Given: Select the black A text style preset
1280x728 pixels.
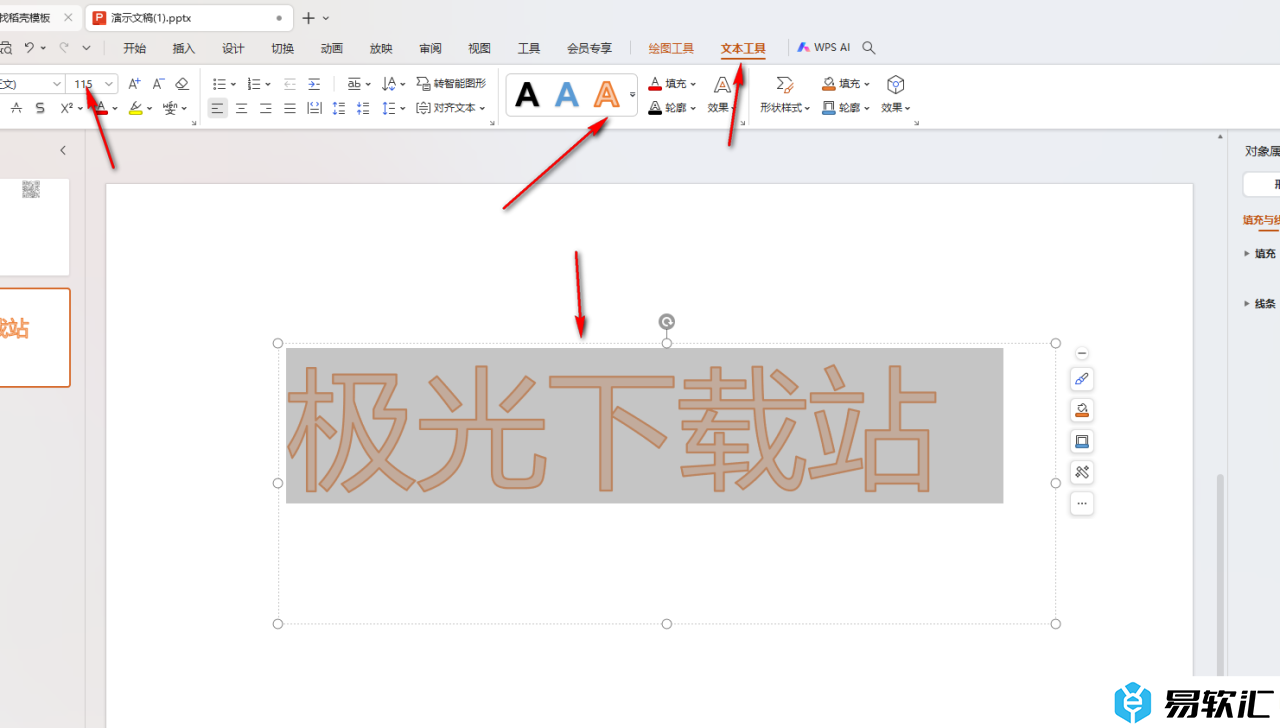Looking at the screenshot, I should coord(527,95).
